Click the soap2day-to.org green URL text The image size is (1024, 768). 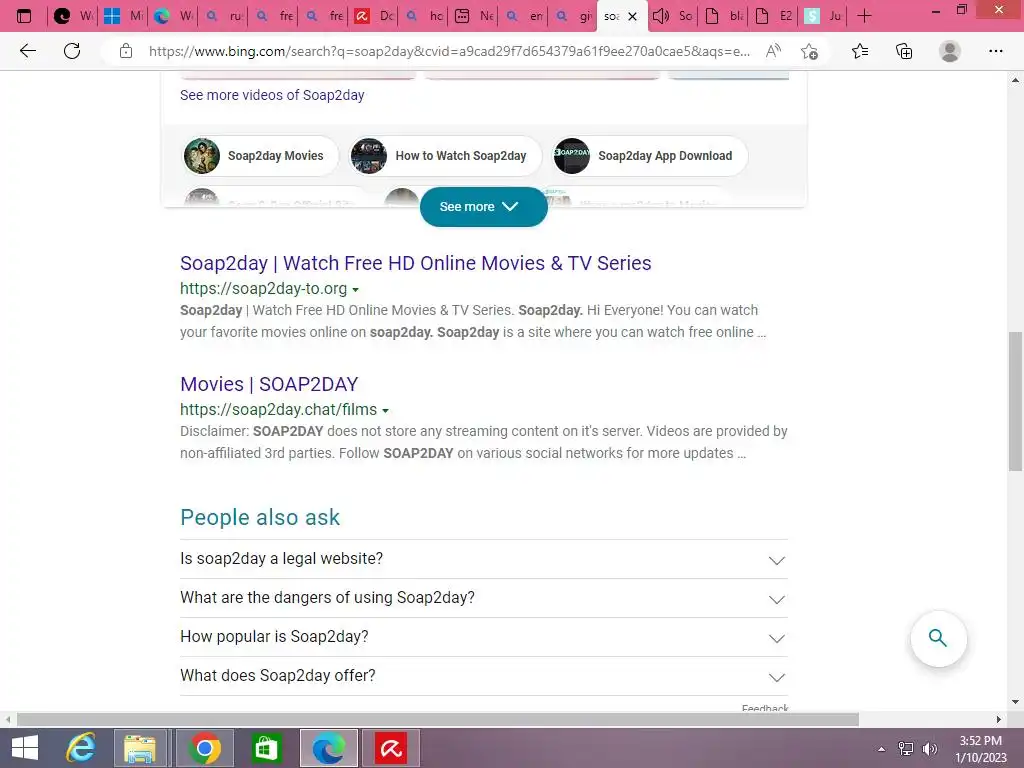pyautogui.click(x=264, y=289)
